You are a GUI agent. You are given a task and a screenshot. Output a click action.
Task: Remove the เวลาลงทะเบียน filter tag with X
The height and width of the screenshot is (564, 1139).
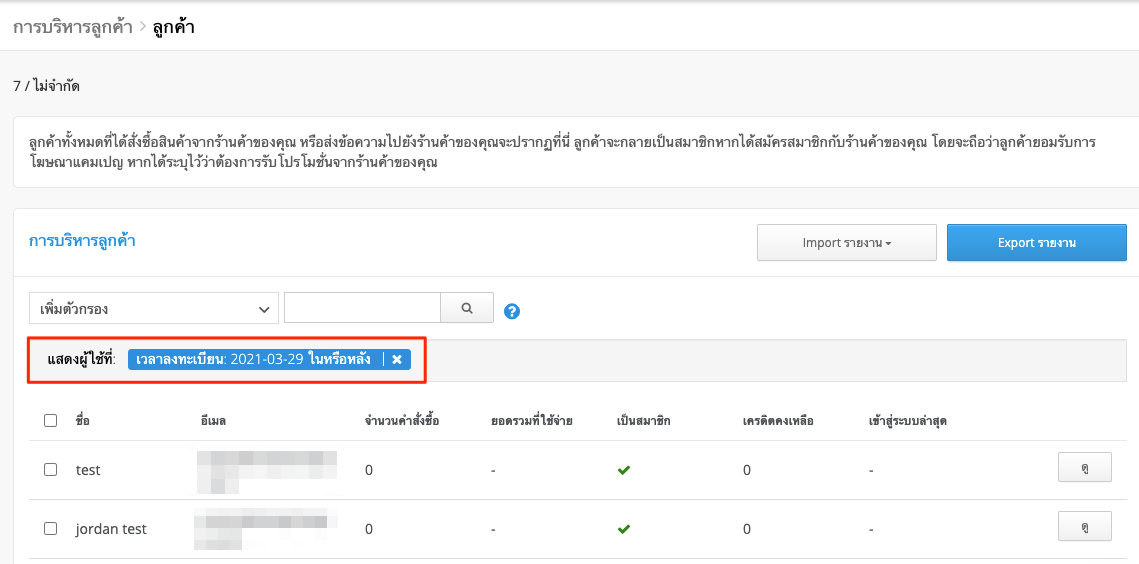pyautogui.click(x=397, y=359)
